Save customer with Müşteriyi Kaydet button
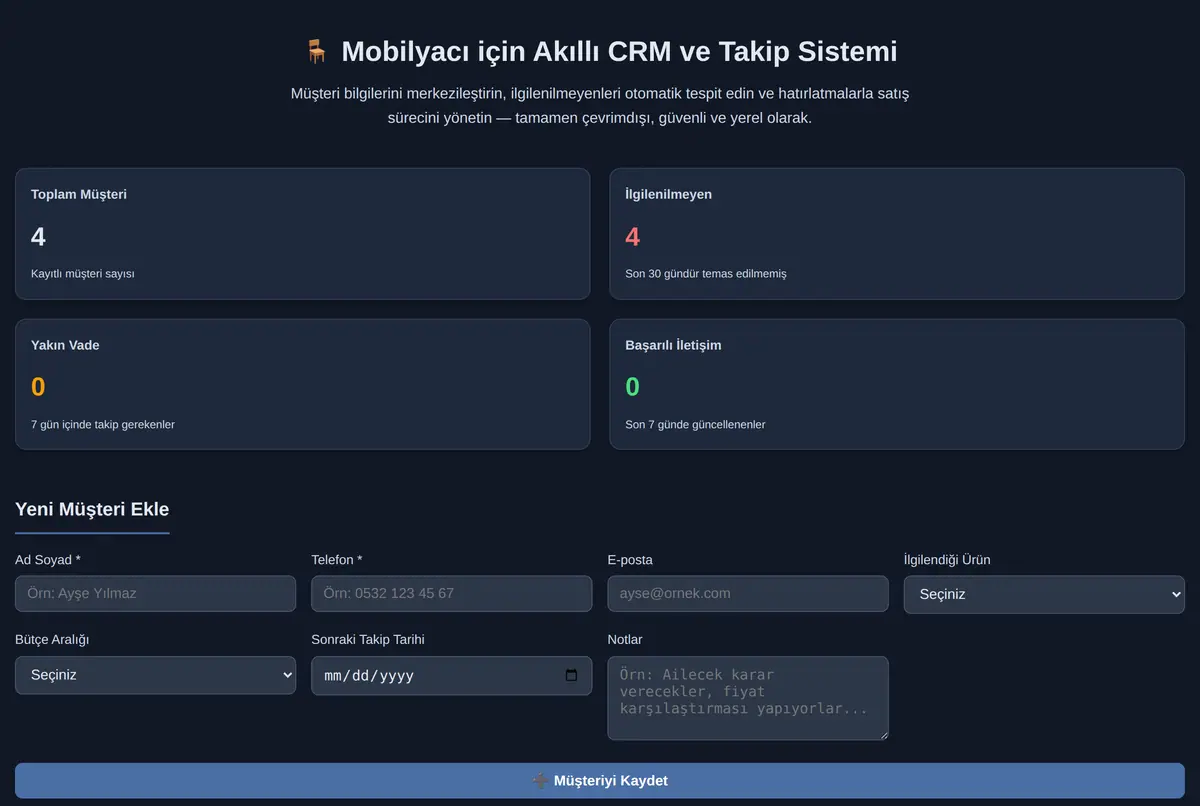The width and height of the screenshot is (1200, 806). pyautogui.click(x=600, y=781)
